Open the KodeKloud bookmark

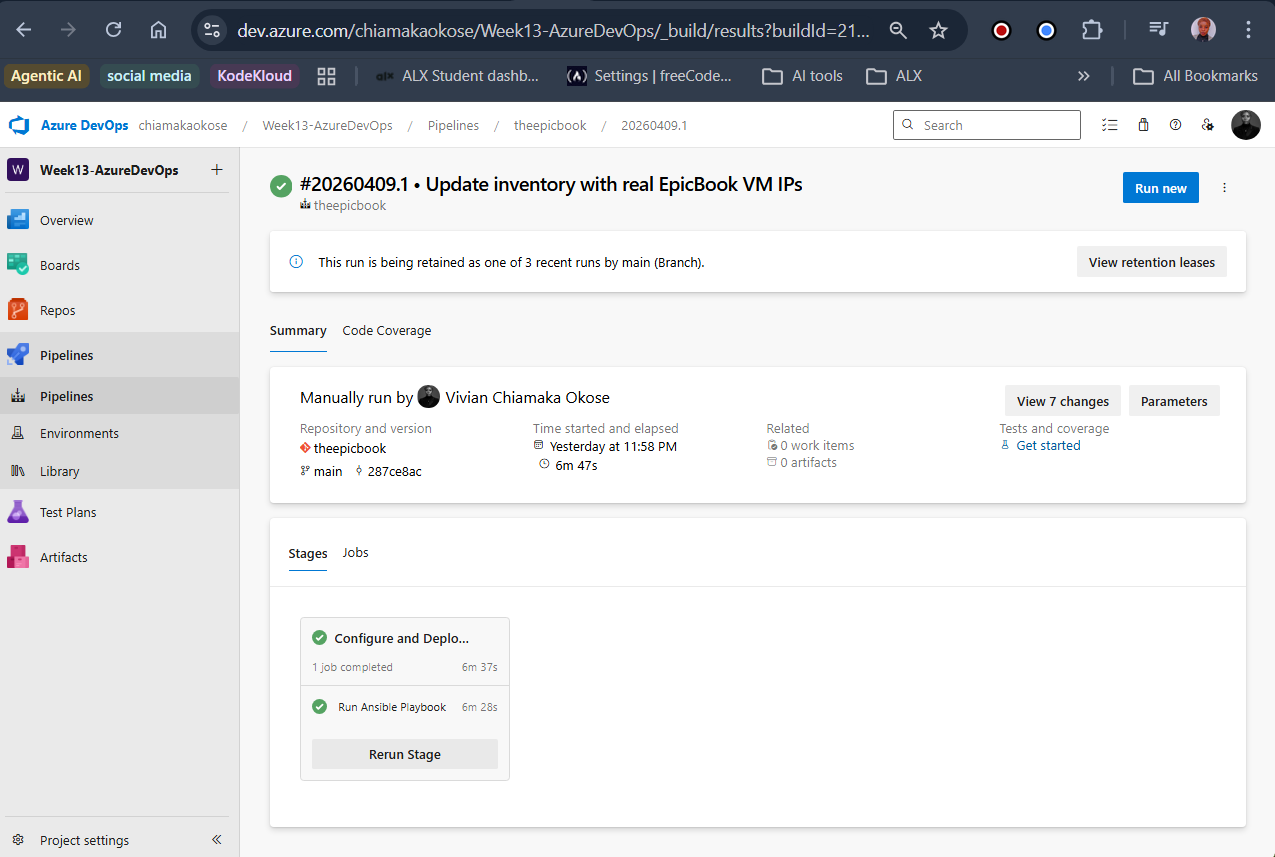[254, 76]
